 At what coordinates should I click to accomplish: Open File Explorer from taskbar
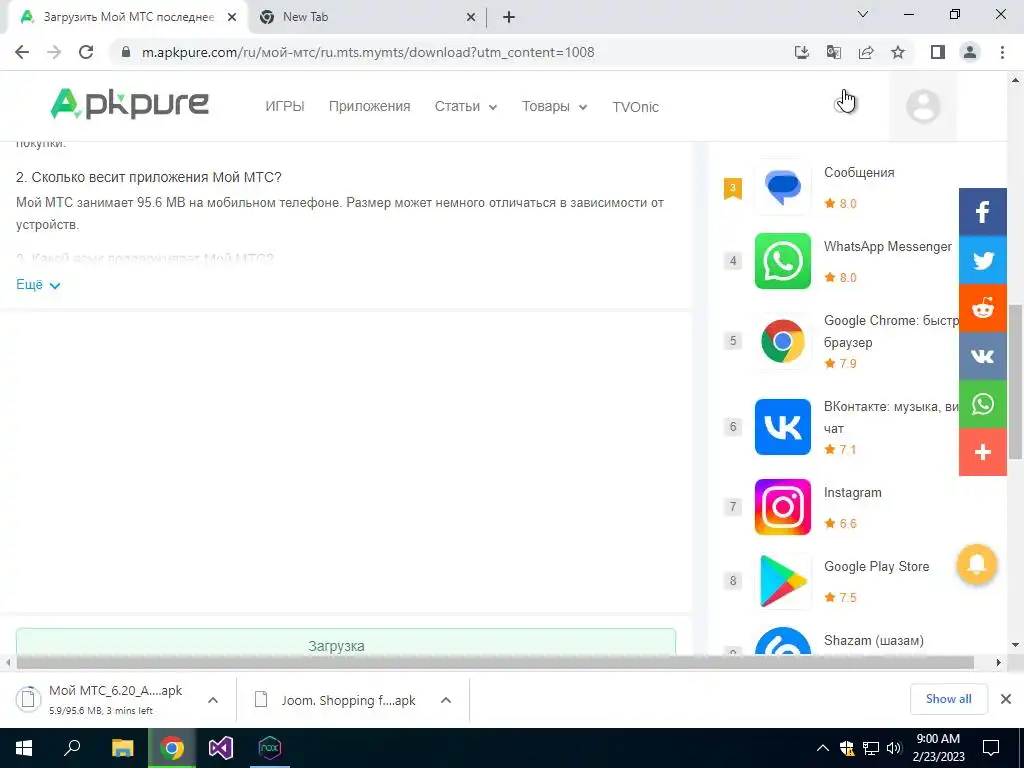pyautogui.click(x=123, y=748)
